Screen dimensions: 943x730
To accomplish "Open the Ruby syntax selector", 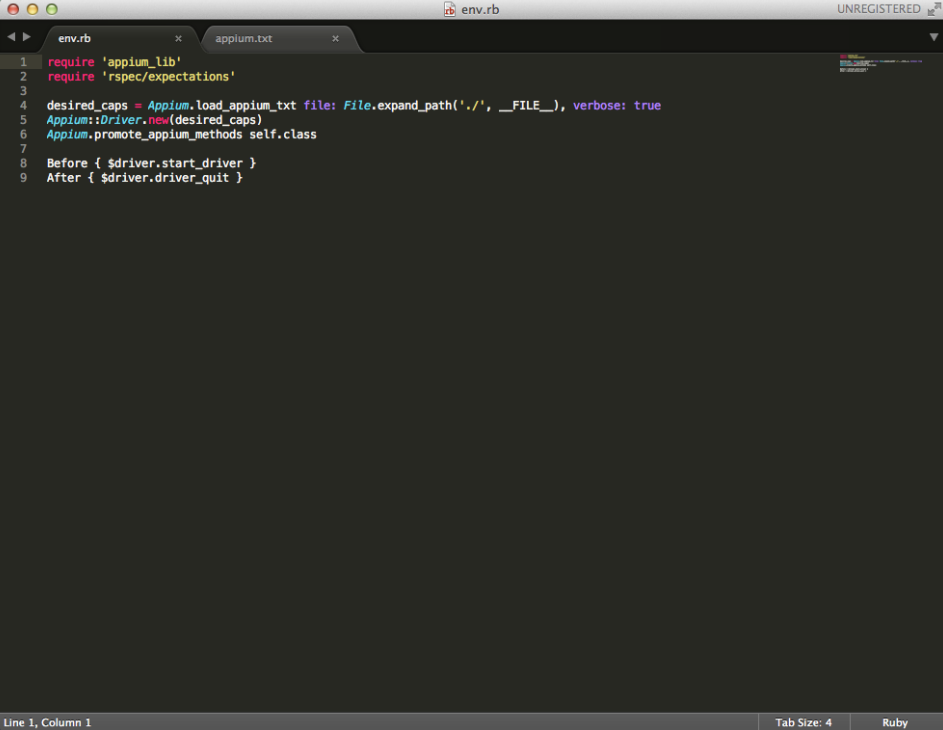I will coord(895,722).
